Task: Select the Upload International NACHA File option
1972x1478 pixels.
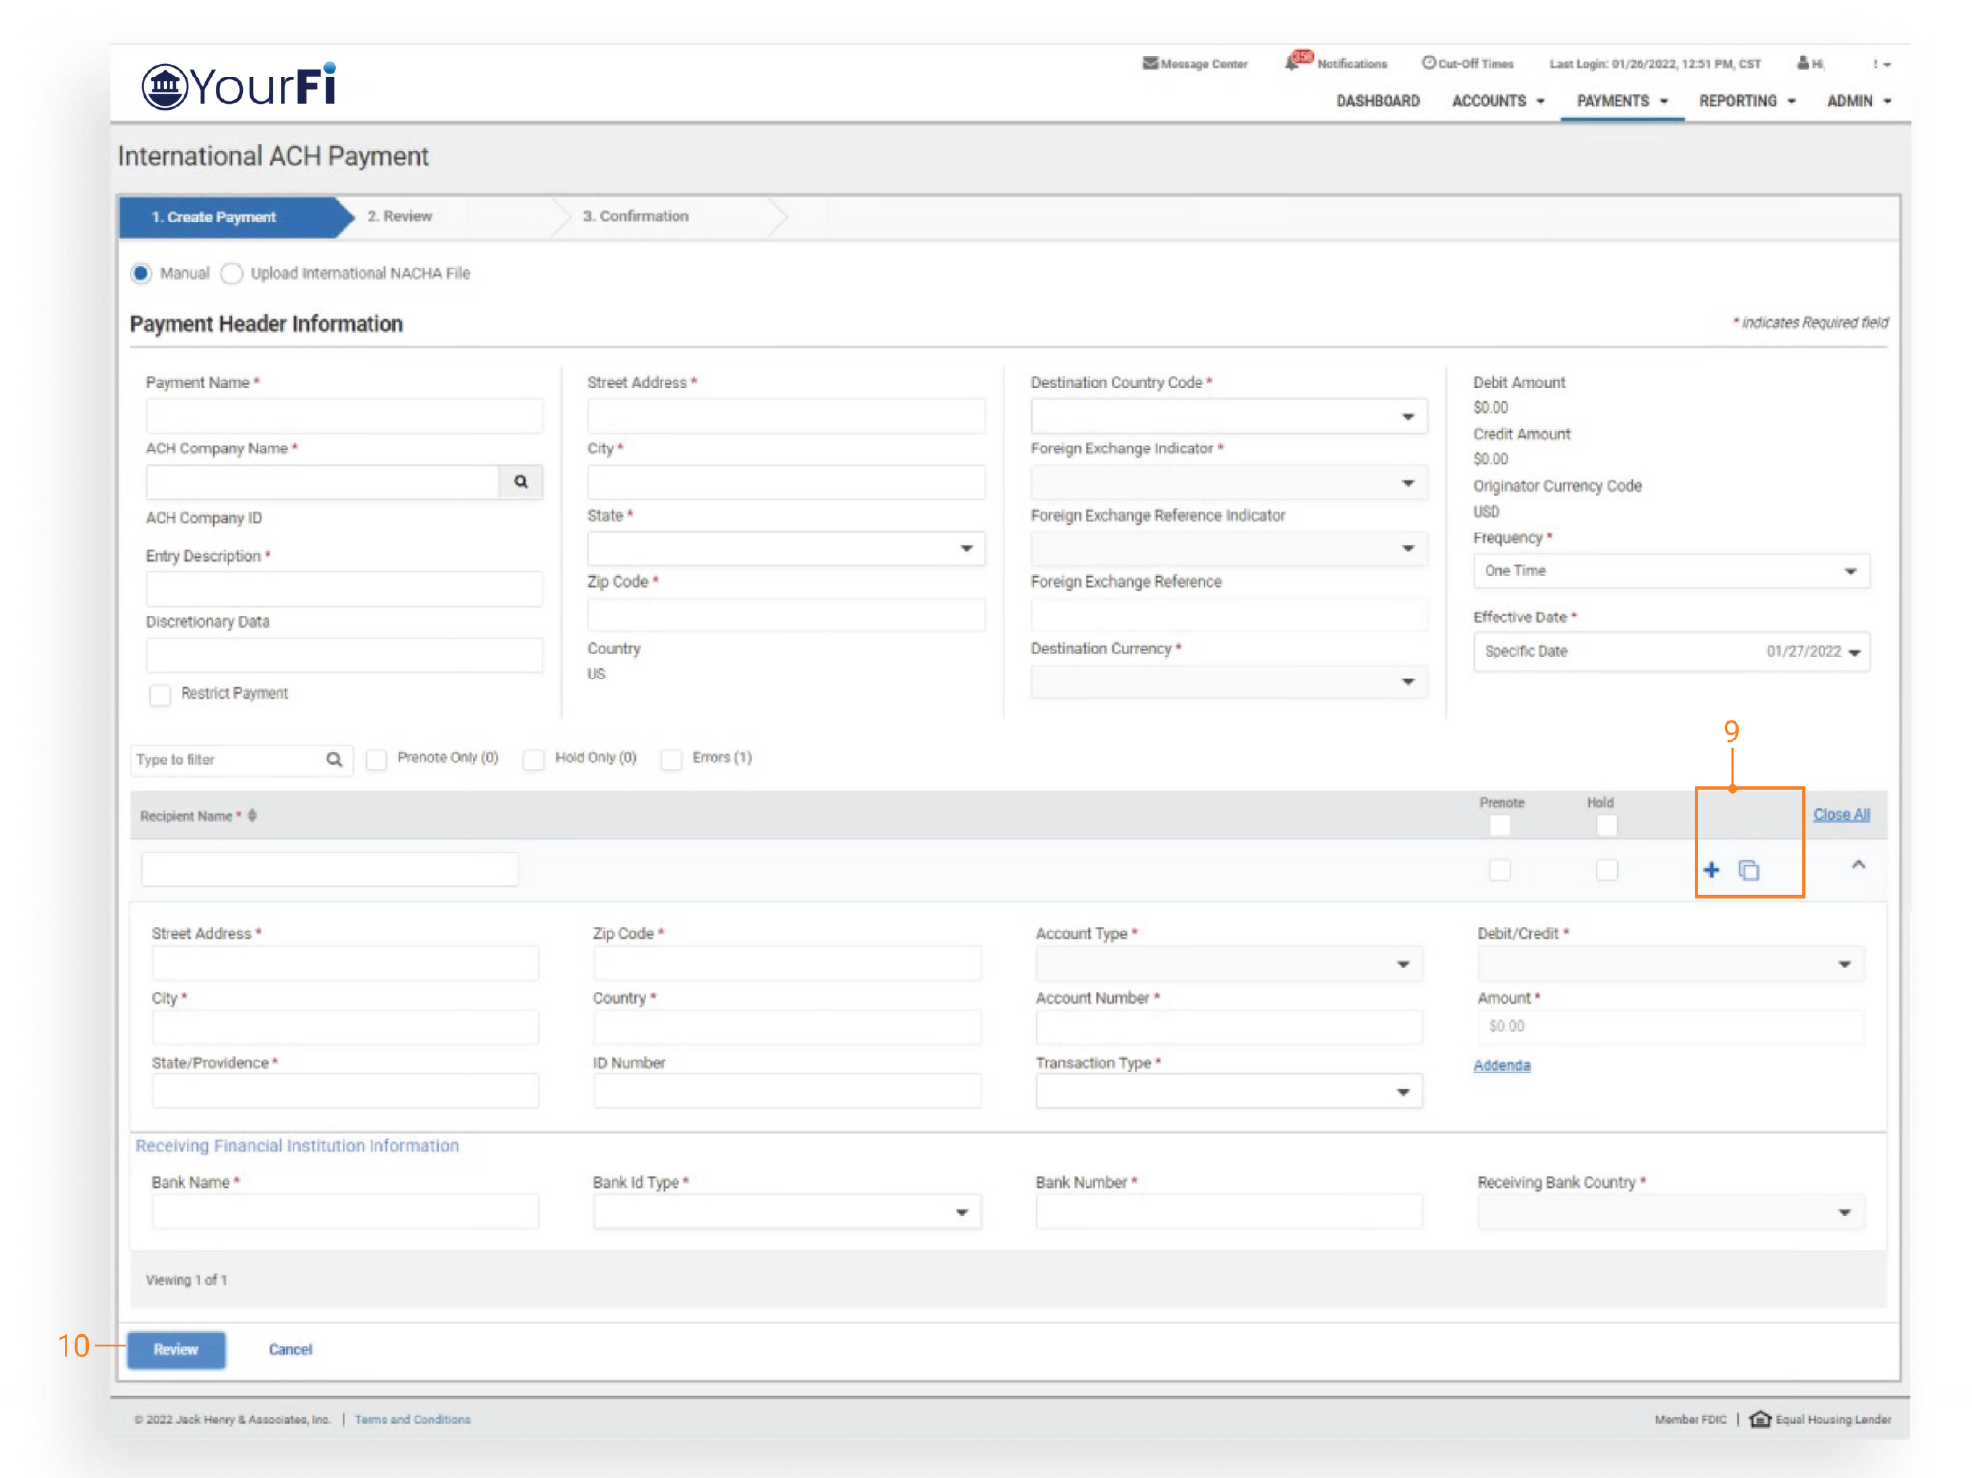Action: coord(232,274)
